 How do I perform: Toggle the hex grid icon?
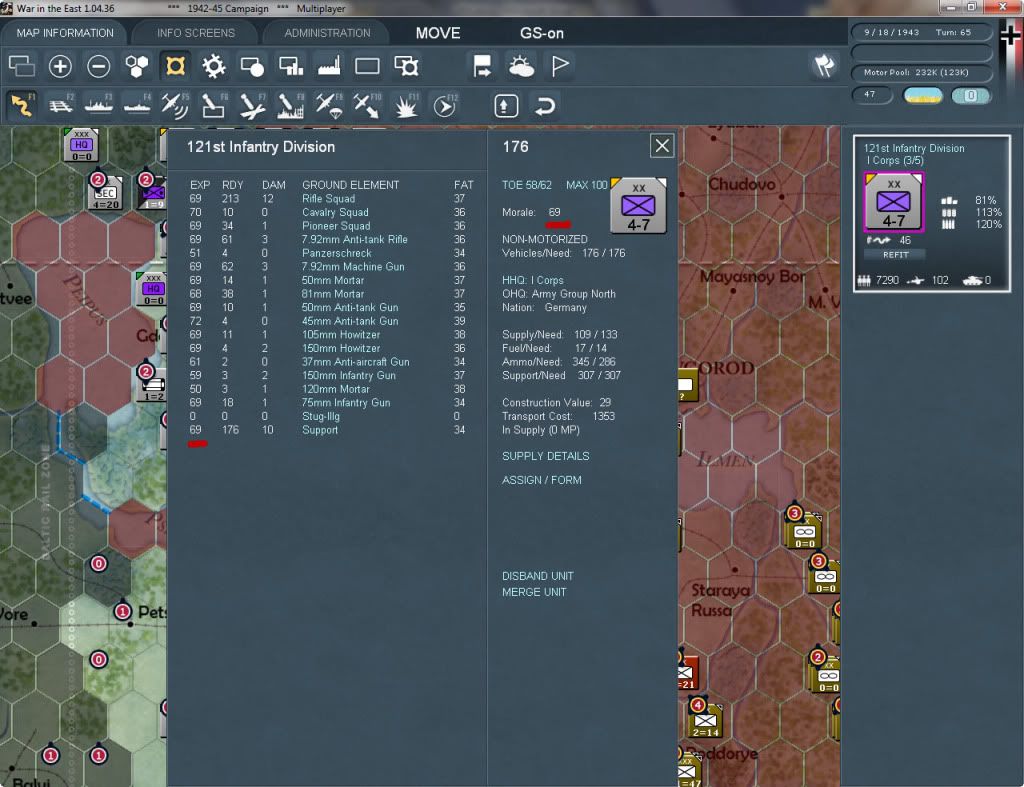point(136,66)
